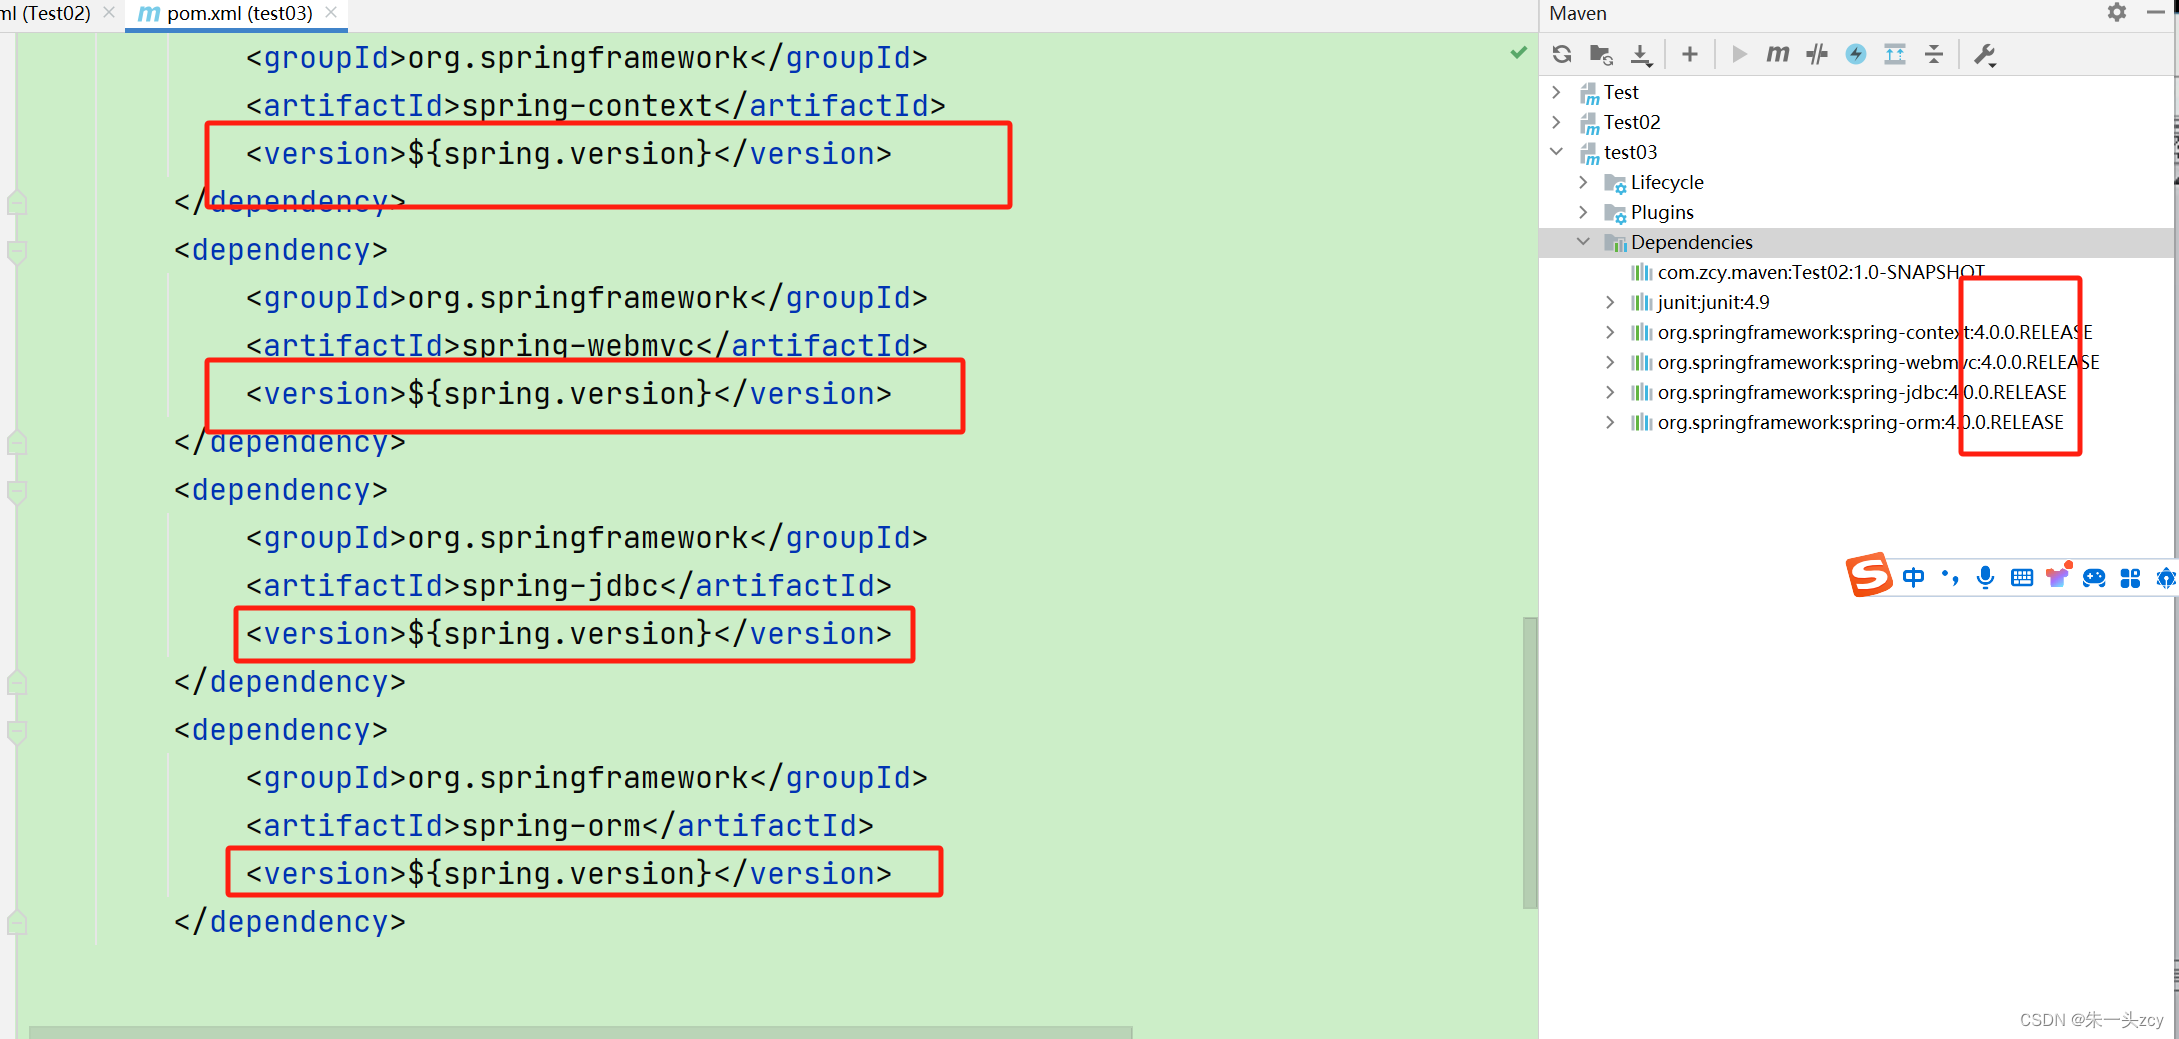Viewport: 2179px width, 1039px height.
Task: Click Execute Maven Goal 'm' icon
Action: (x=1777, y=54)
